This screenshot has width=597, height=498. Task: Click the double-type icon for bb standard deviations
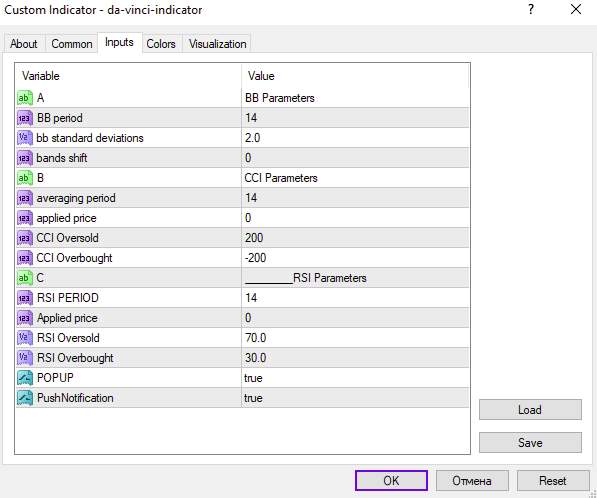[x=25, y=138]
